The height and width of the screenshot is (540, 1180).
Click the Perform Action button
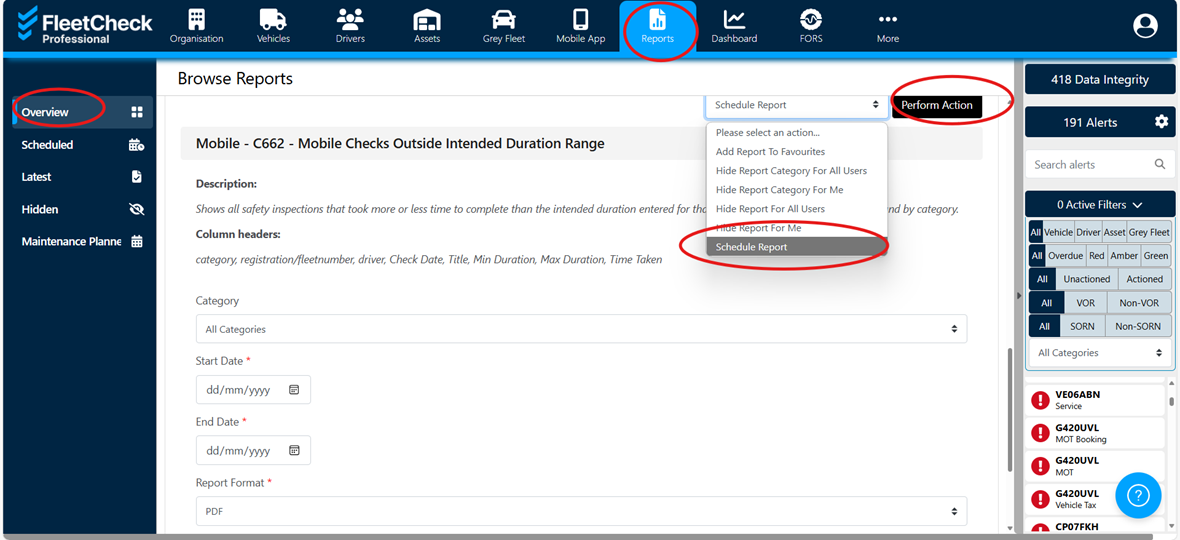[x=936, y=105]
